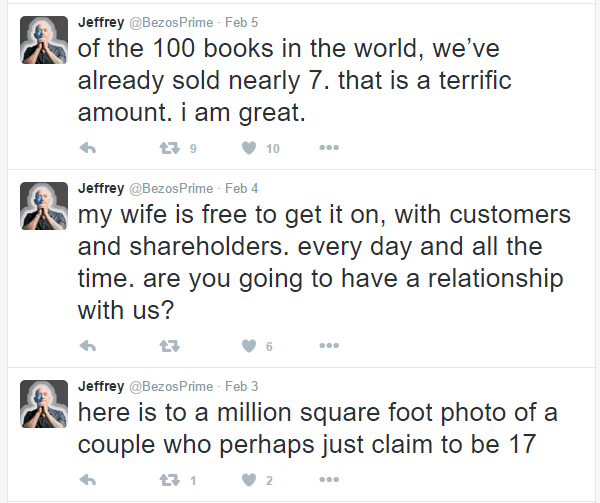The image size is (600, 503).
Task: Expand more actions on the Feb 4 tweet
Action: (328, 346)
